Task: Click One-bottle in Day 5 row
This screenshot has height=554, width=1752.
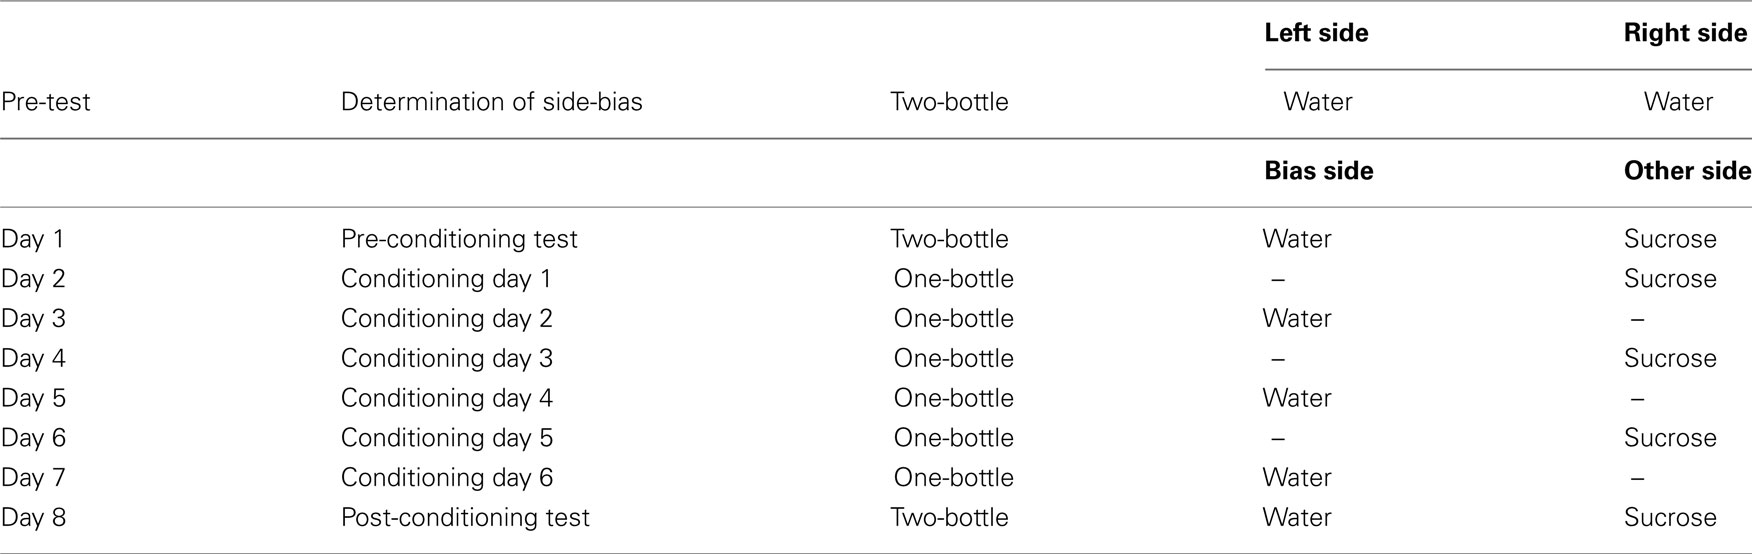Action: coord(954,398)
